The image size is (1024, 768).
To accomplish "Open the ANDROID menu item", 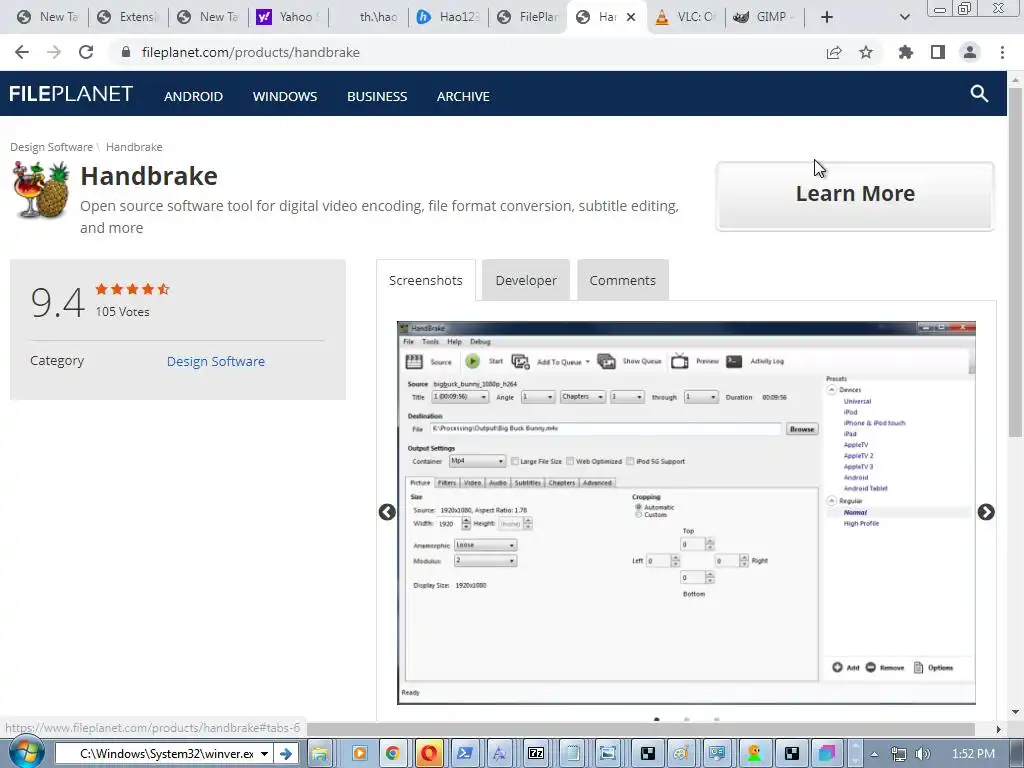I will [x=193, y=96].
